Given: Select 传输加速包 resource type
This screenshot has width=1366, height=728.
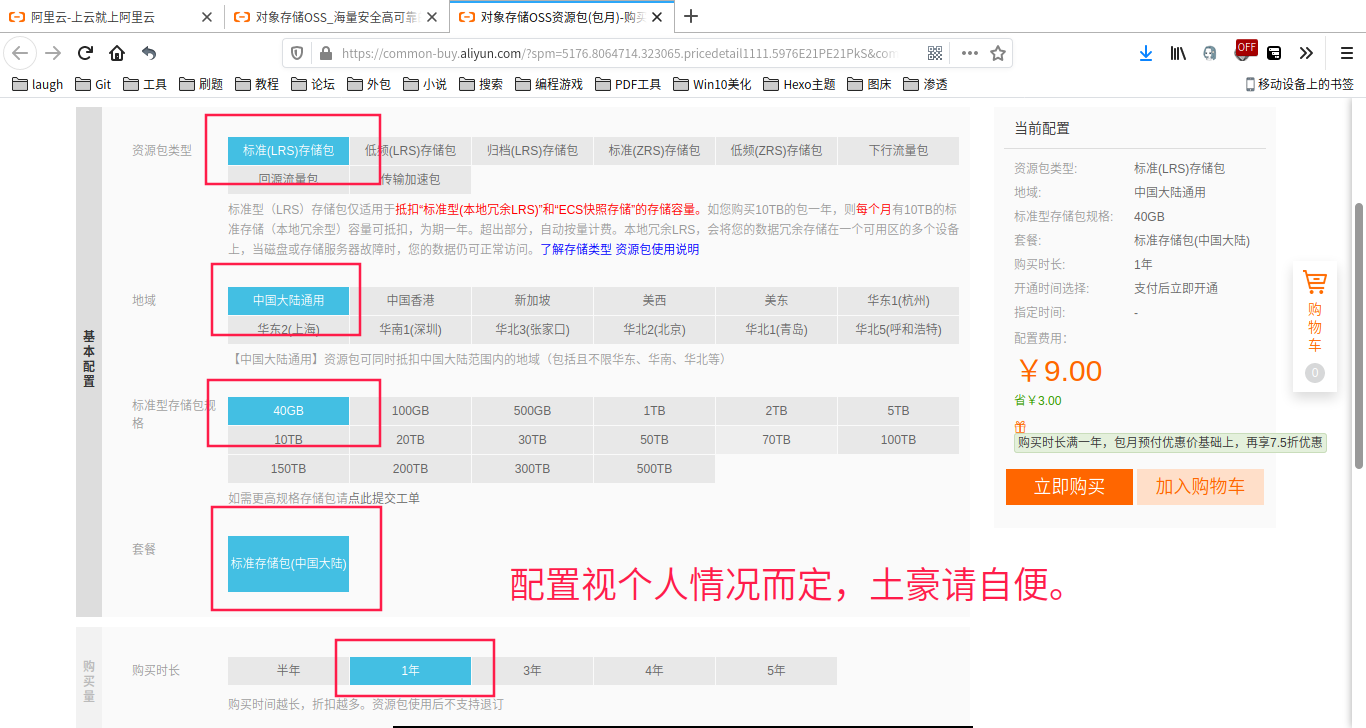Looking at the screenshot, I should [x=410, y=179].
